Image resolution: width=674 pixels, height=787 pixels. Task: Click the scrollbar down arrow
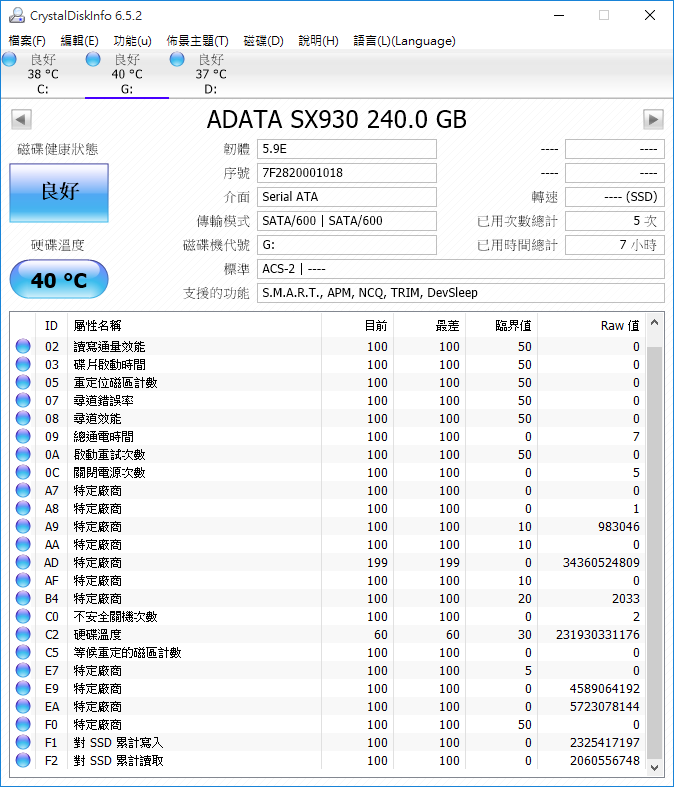coord(654,767)
